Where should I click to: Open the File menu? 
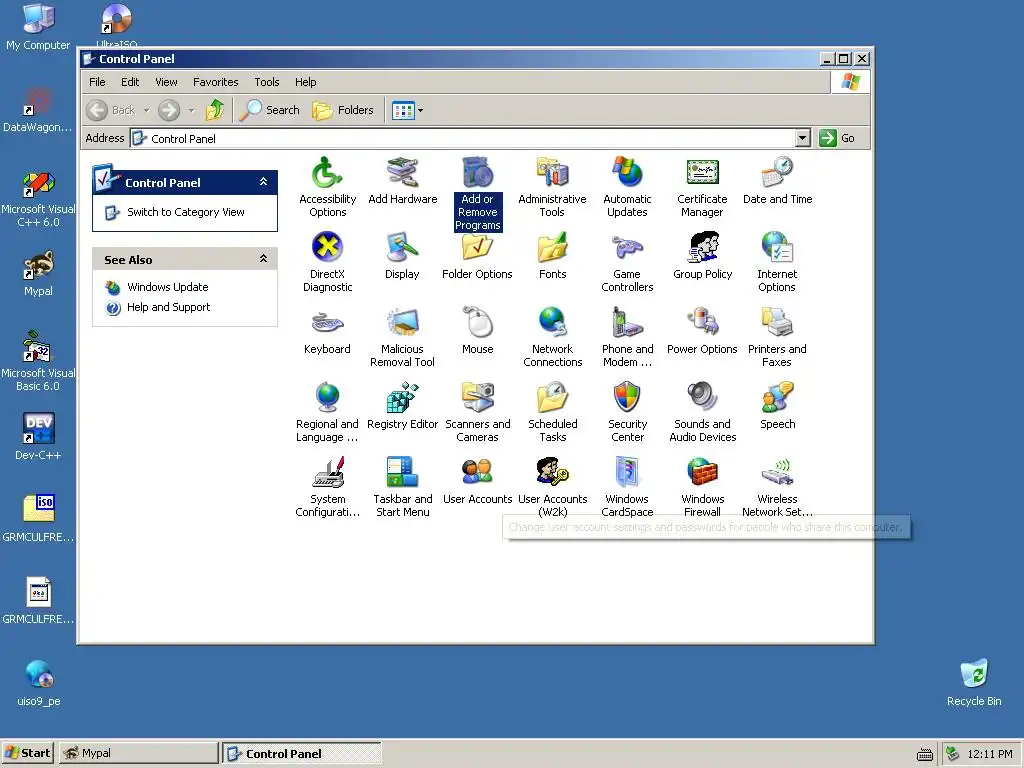point(97,82)
